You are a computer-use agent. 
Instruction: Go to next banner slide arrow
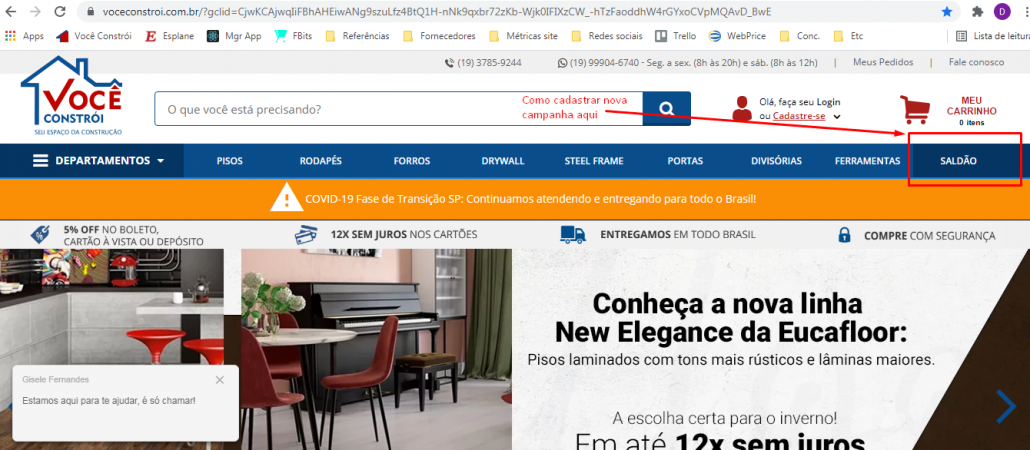pyautogui.click(x=1006, y=405)
